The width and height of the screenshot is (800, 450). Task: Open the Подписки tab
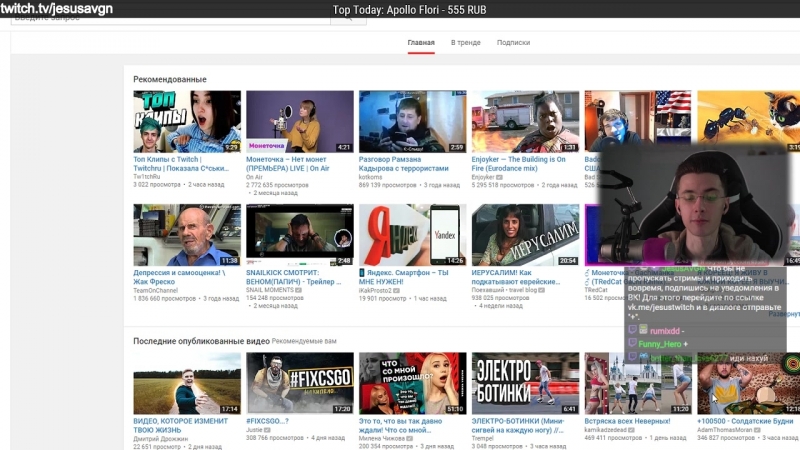513,42
